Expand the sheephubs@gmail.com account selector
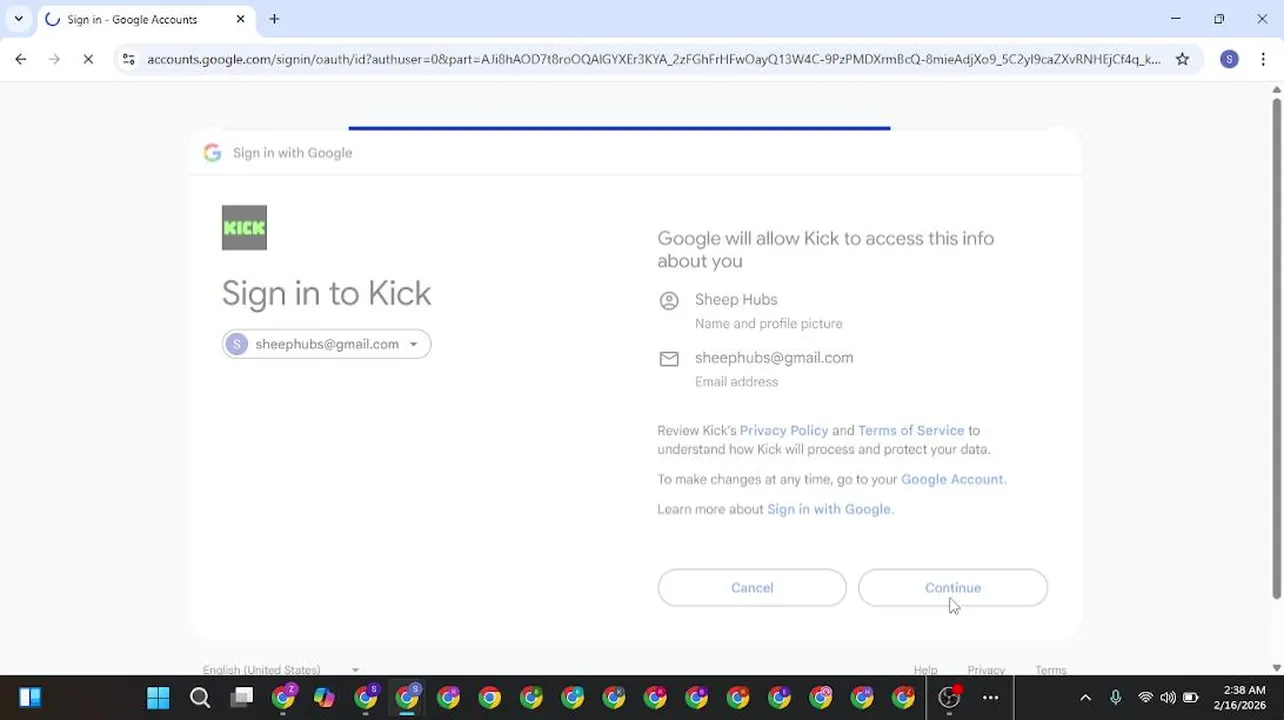 326,344
